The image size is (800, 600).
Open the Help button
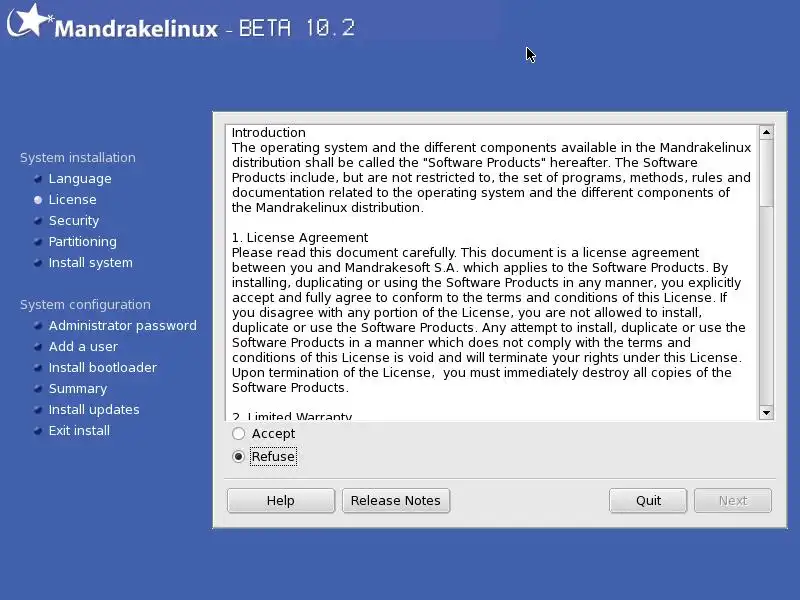click(281, 501)
